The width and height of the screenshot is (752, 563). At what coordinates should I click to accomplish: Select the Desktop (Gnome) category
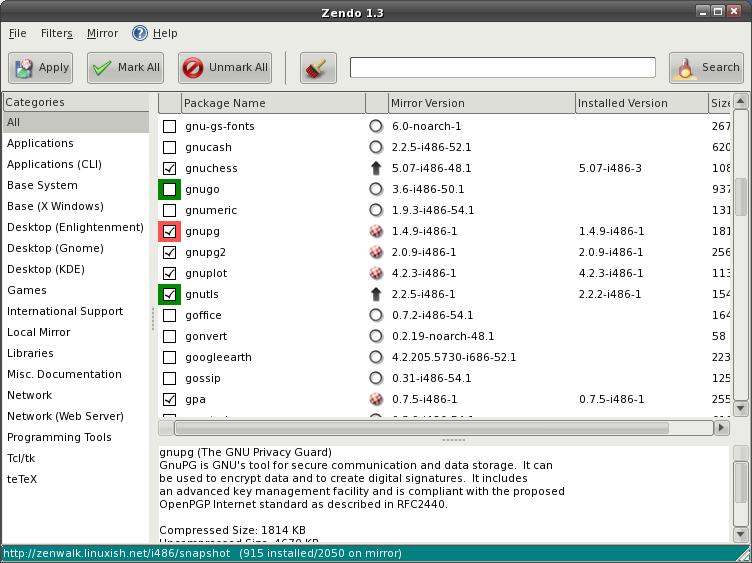point(76,248)
